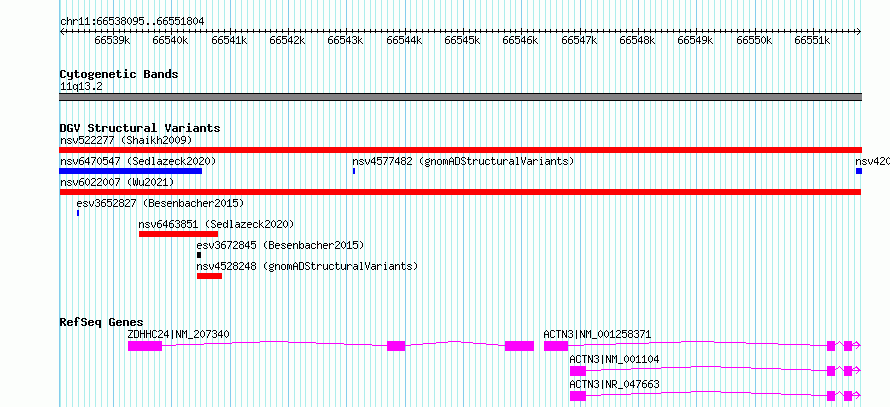The image size is (890, 407).
Task: Click the 66550k ruler tick label
Action: point(754,40)
